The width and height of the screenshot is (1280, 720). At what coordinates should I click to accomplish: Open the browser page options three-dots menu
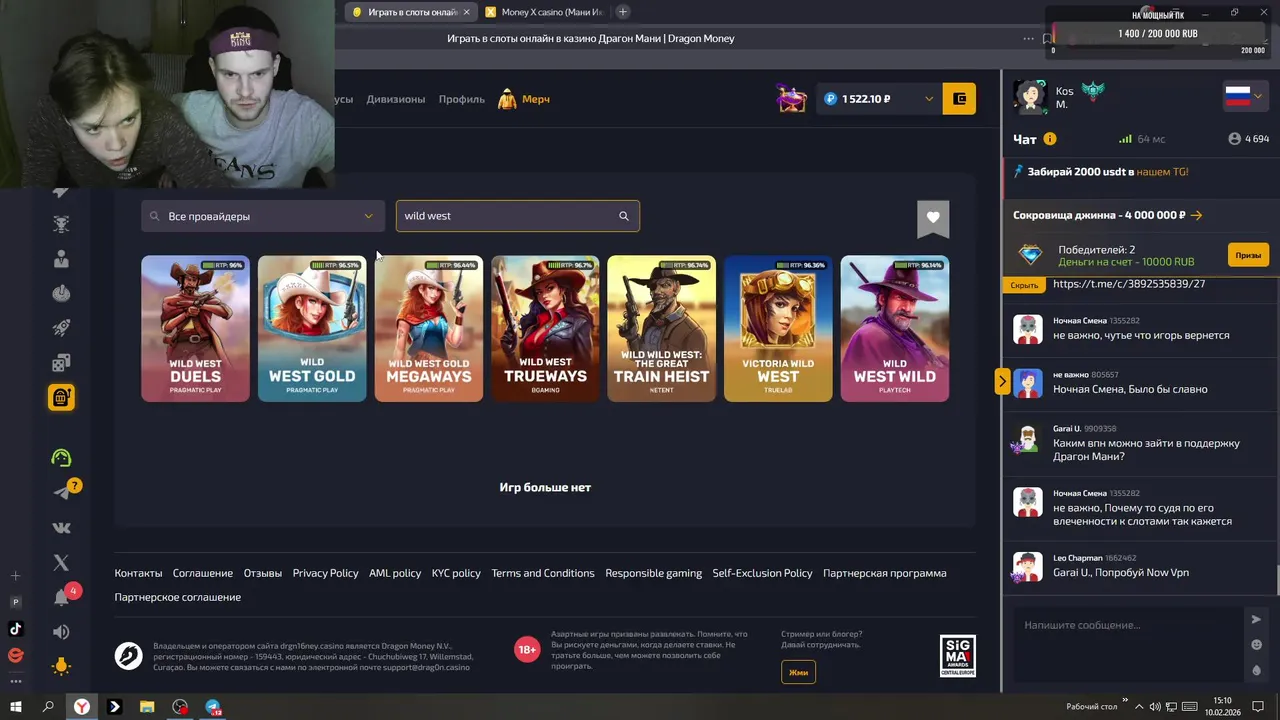coord(1028,39)
